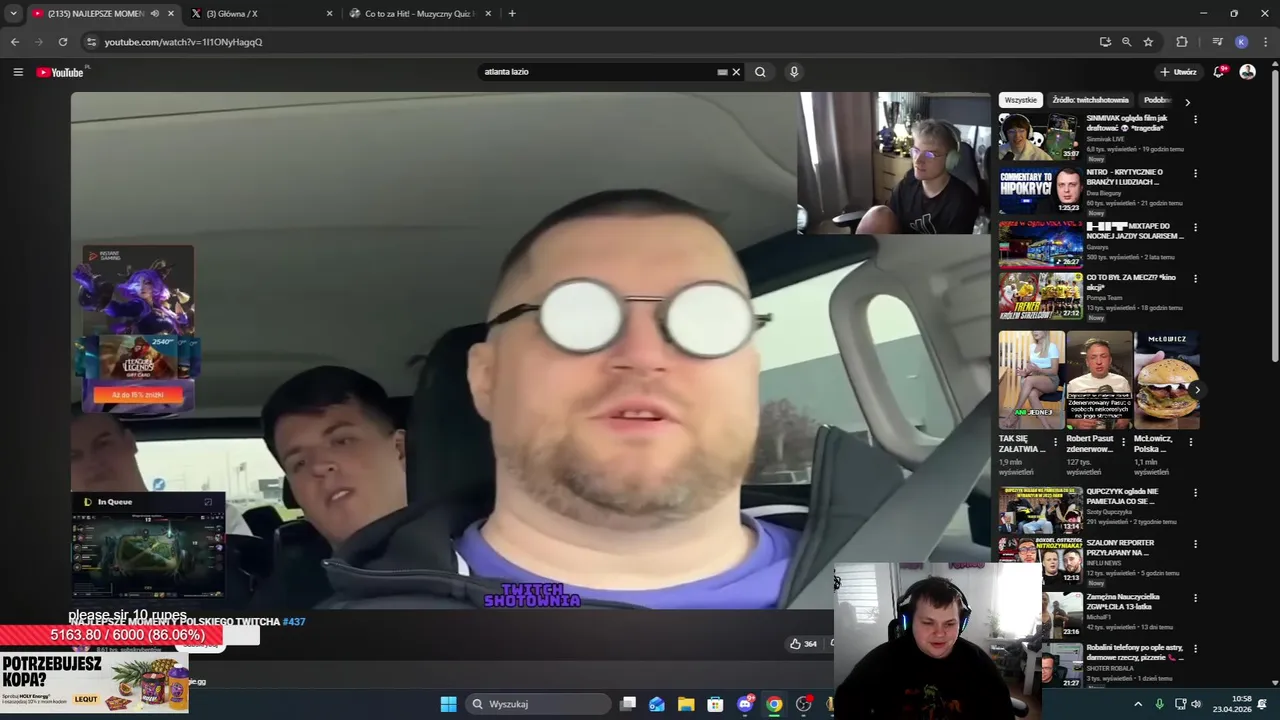Open Google Chrome from taskbar
Image resolution: width=1280 pixels, height=720 pixels.
pyautogui.click(x=774, y=704)
